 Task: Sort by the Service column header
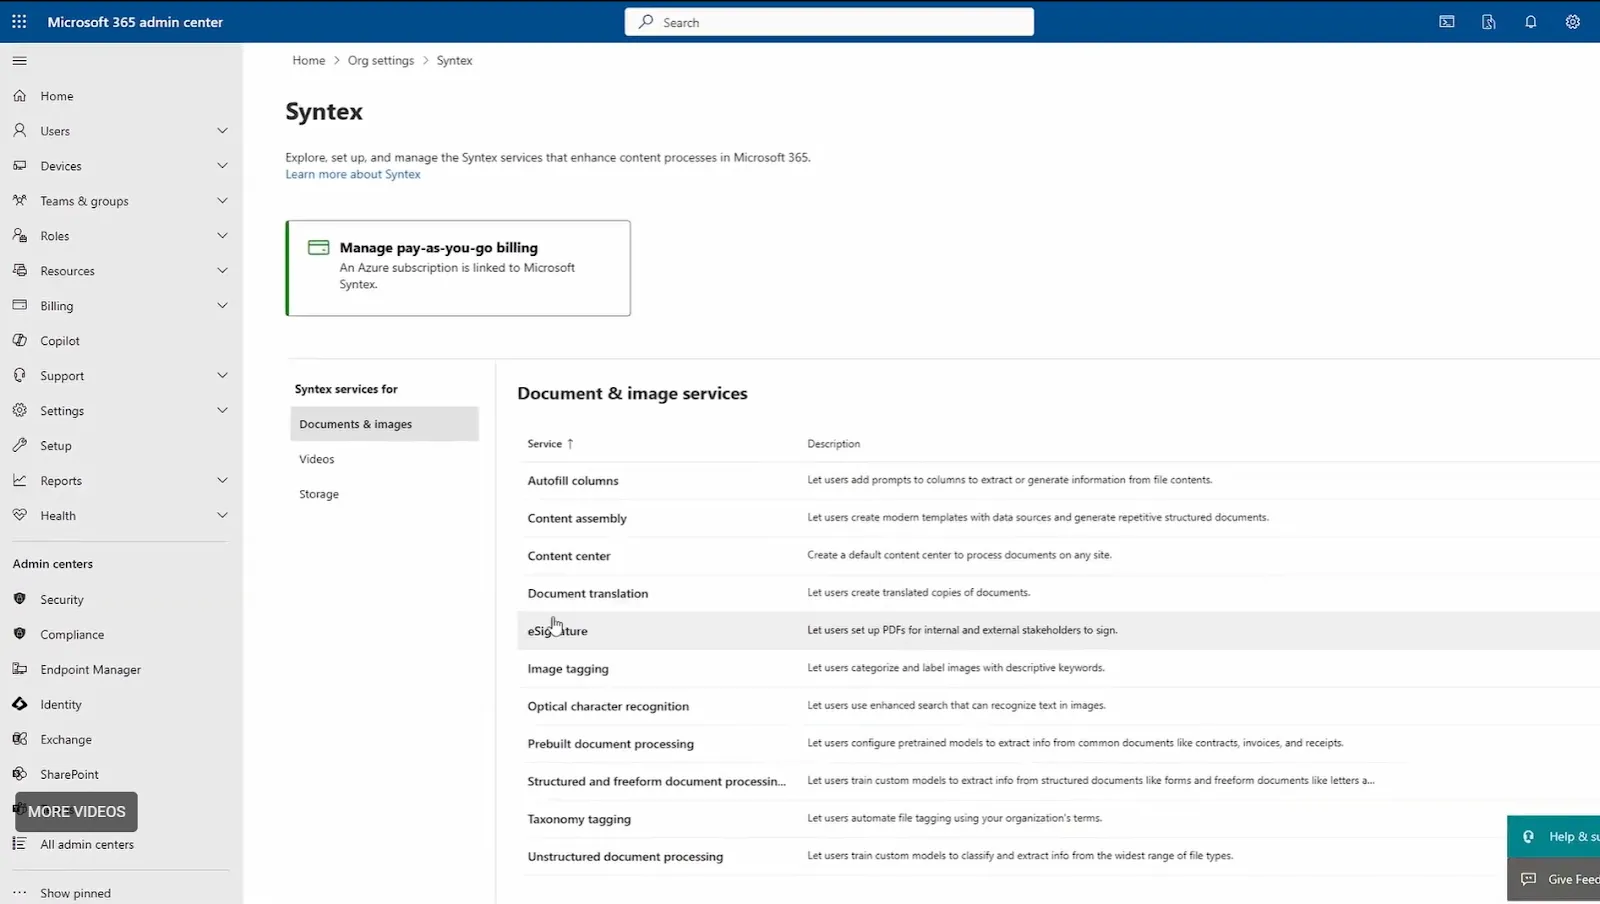click(550, 444)
